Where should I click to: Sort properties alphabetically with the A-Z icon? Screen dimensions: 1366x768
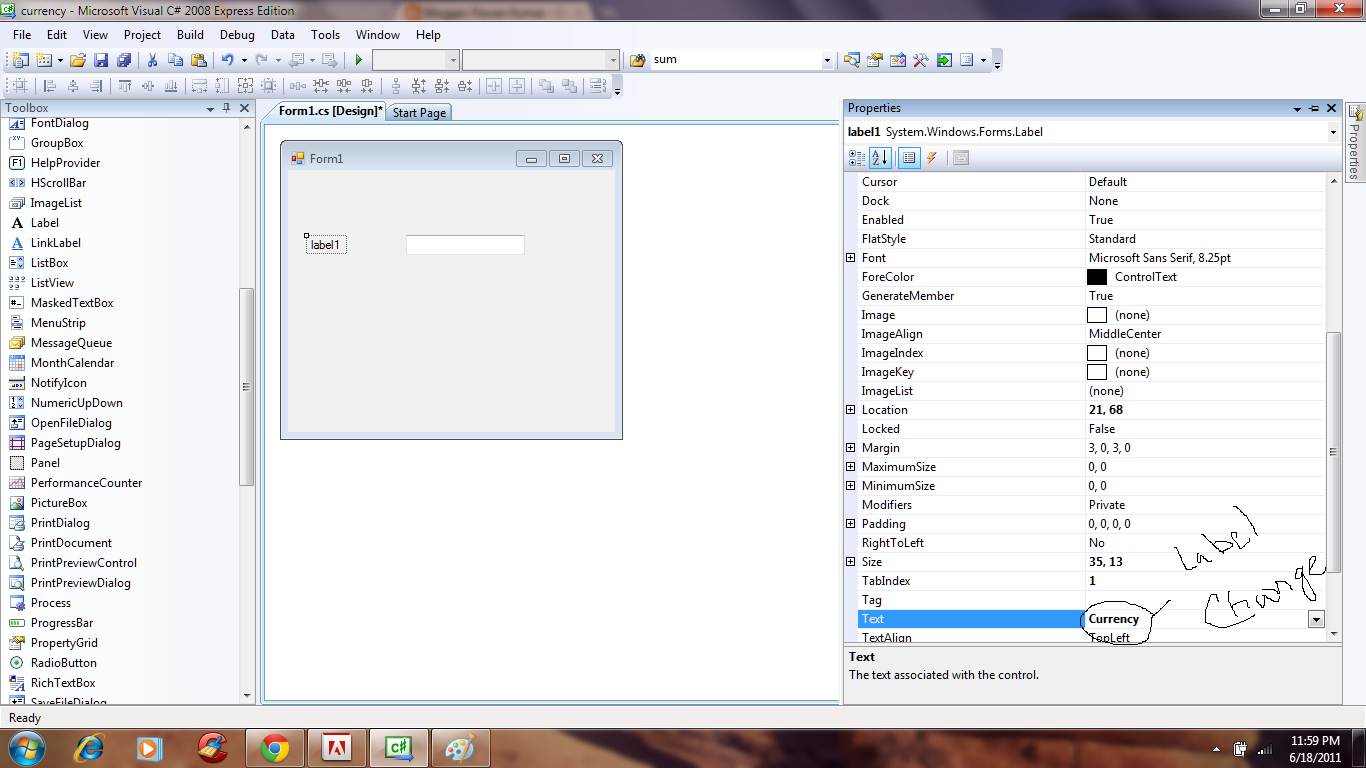coord(880,158)
